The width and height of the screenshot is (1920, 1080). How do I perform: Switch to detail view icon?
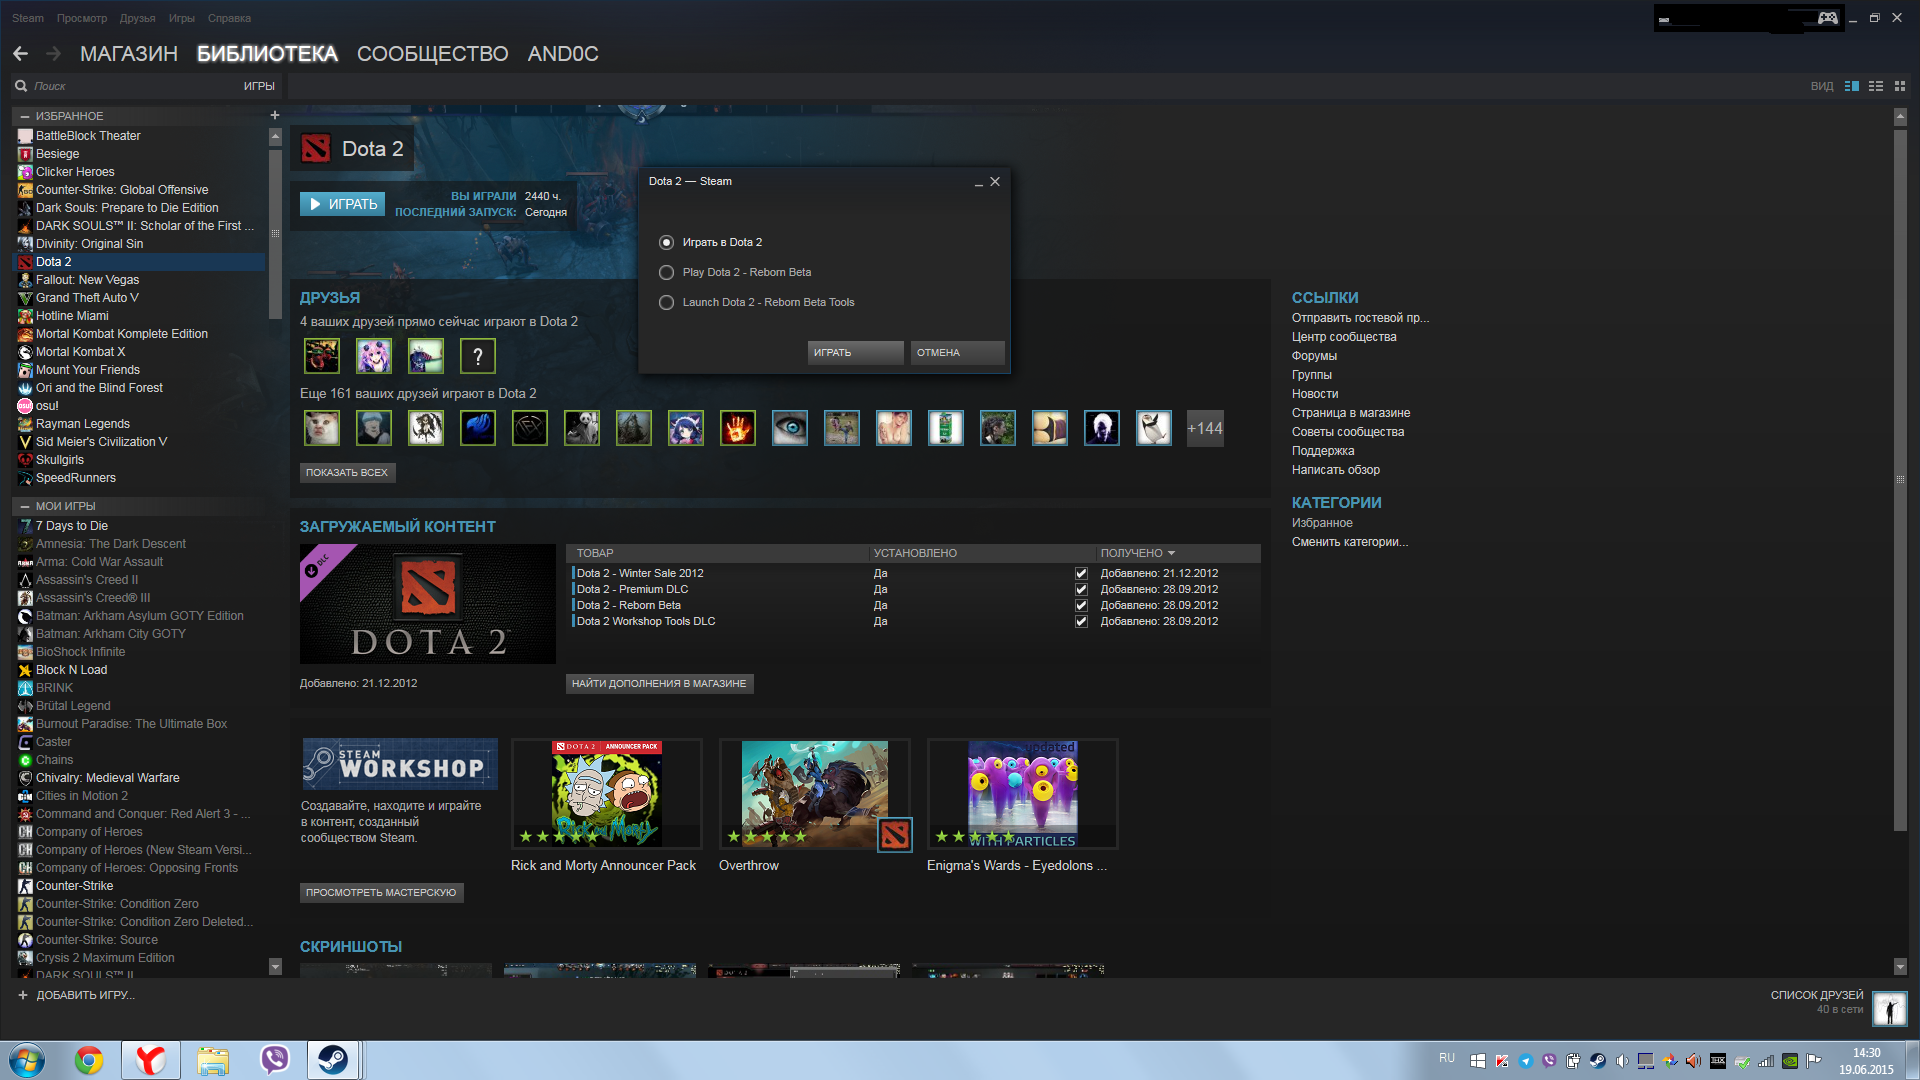[x=1852, y=87]
